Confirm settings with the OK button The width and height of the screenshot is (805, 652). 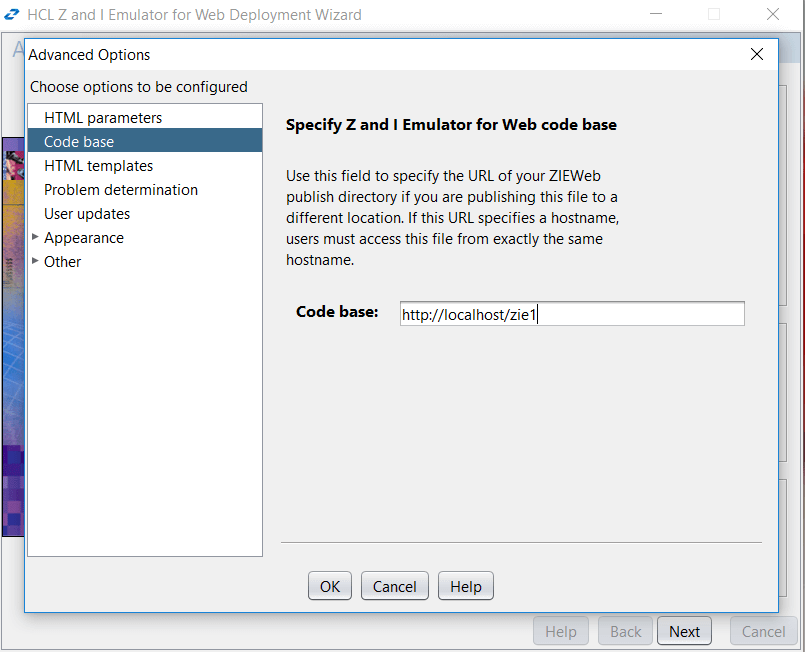pyautogui.click(x=329, y=586)
